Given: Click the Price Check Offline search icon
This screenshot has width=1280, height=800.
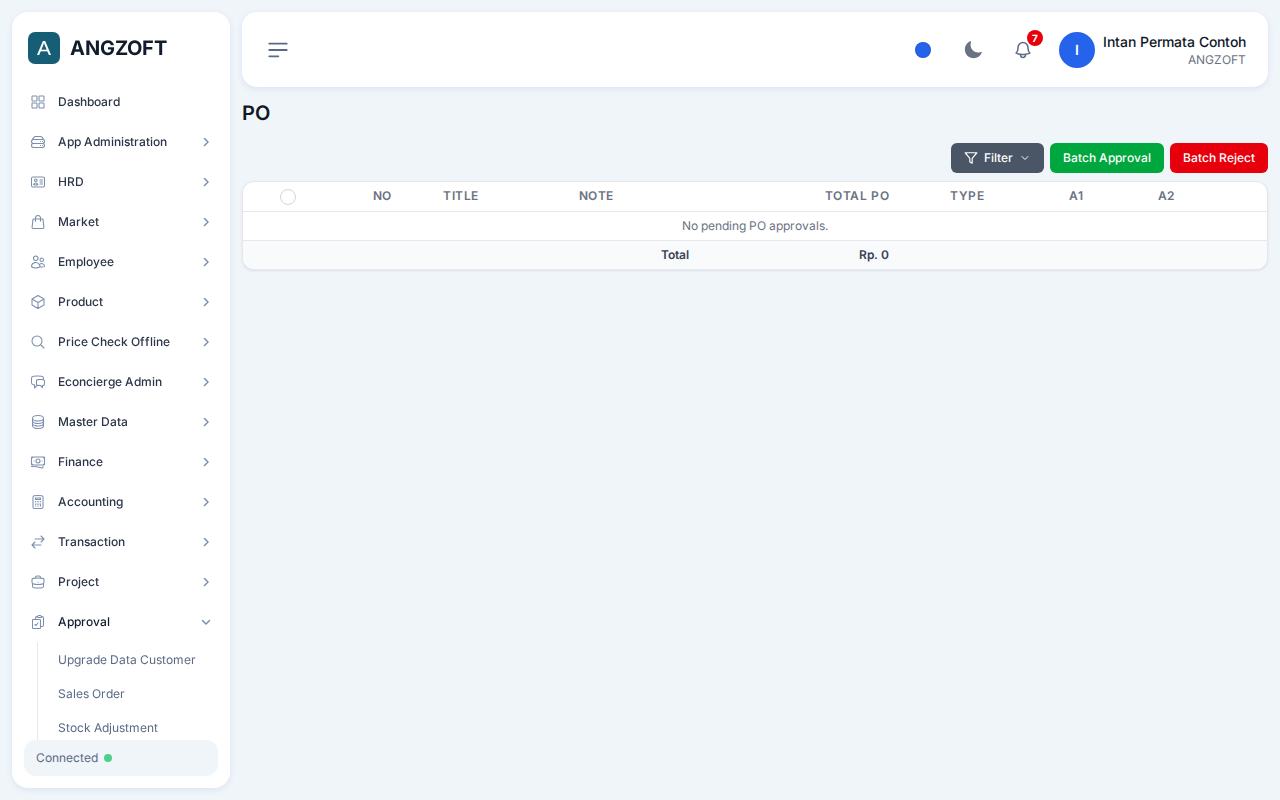Looking at the screenshot, I should click(38, 342).
